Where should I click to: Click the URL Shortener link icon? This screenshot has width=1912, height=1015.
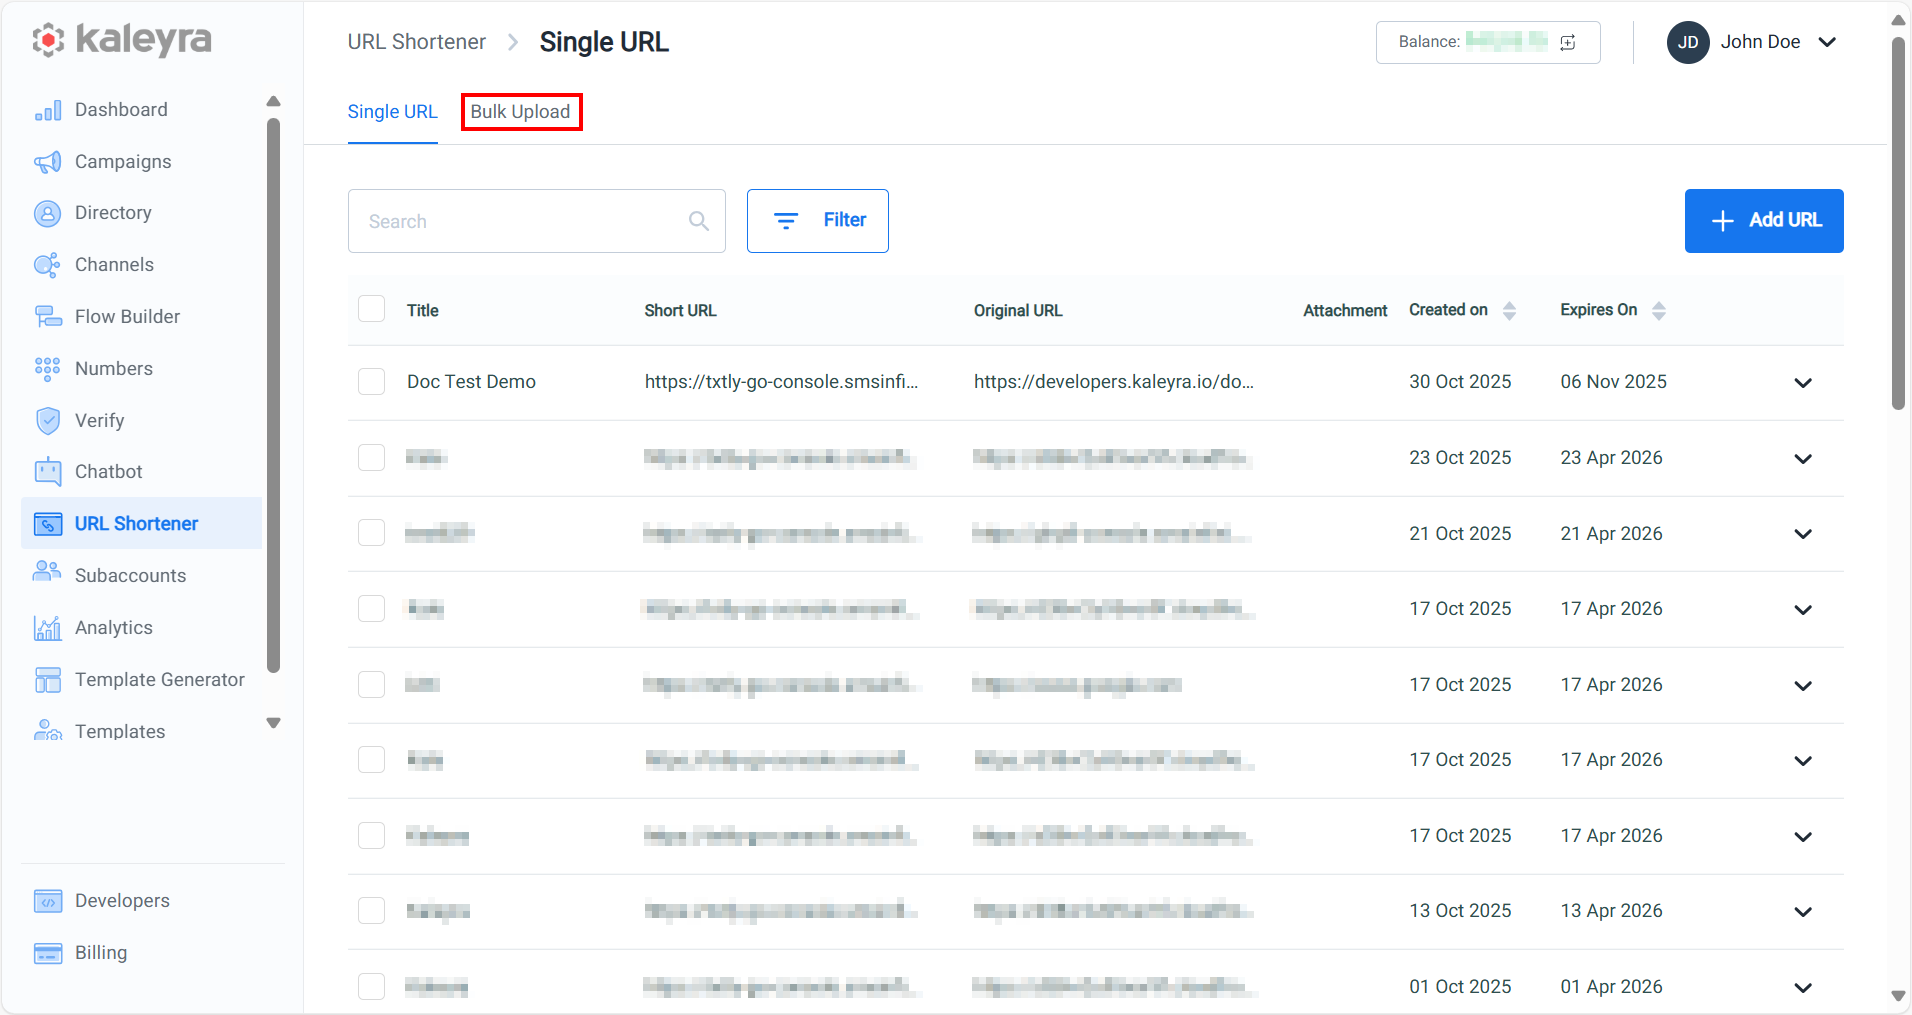tap(48, 524)
